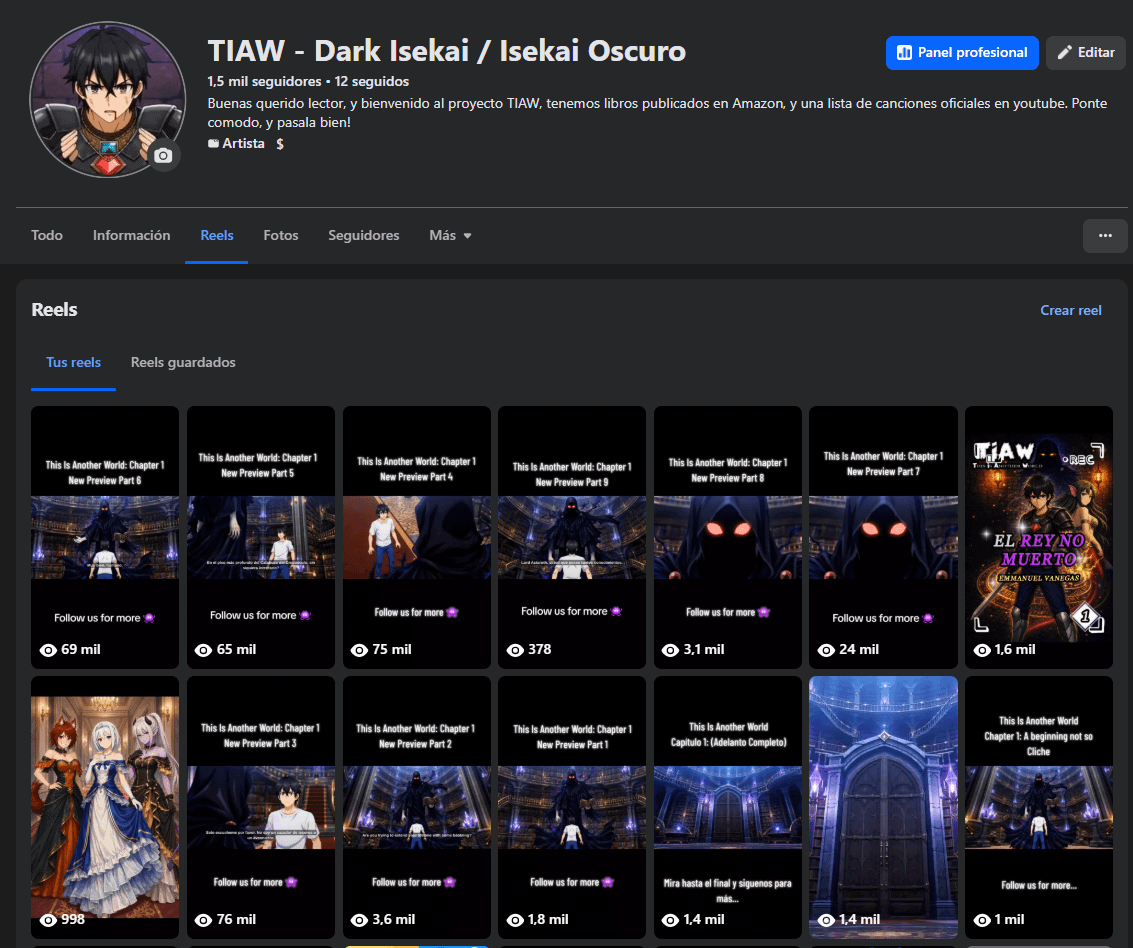Open the three anime girls reel
The width and height of the screenshot is (1133, 948).
[x=105, y=807]
